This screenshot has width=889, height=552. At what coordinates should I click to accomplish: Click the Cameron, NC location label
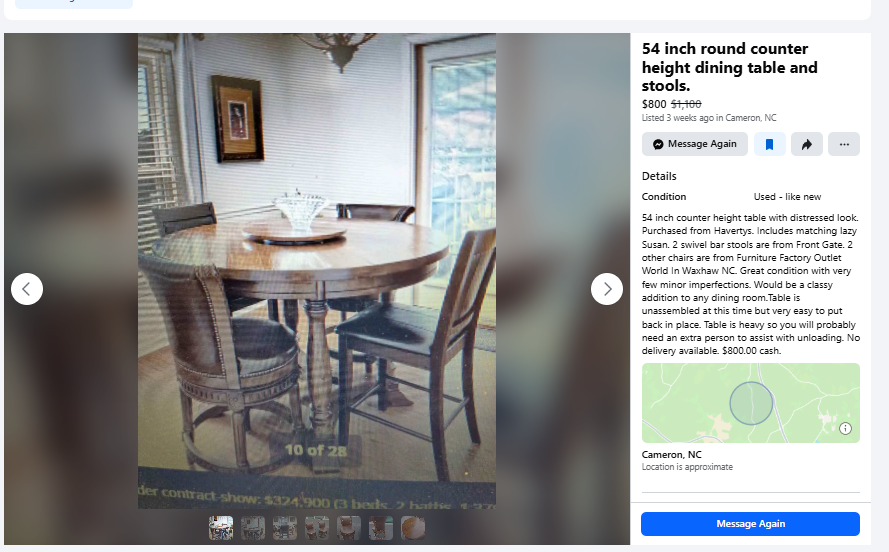671,455
